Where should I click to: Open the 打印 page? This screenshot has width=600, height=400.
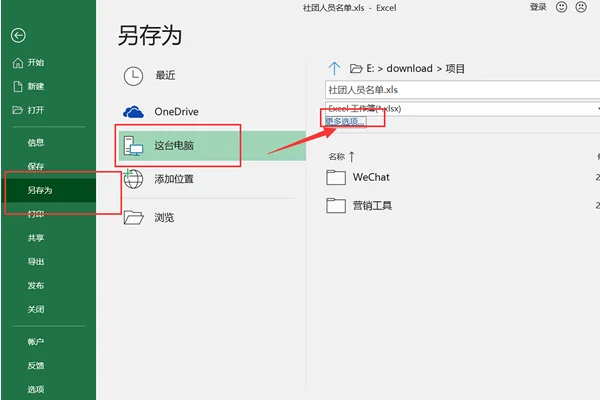pyautogui.click(x=36, y=214)
